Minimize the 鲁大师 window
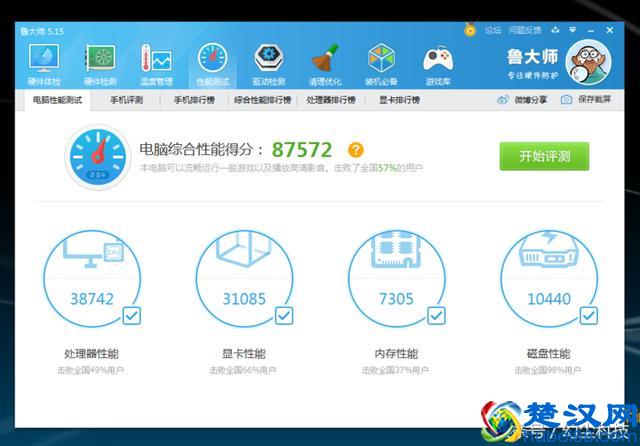The width and height of the screenshot is (640, 446). (x=591, y=31)
